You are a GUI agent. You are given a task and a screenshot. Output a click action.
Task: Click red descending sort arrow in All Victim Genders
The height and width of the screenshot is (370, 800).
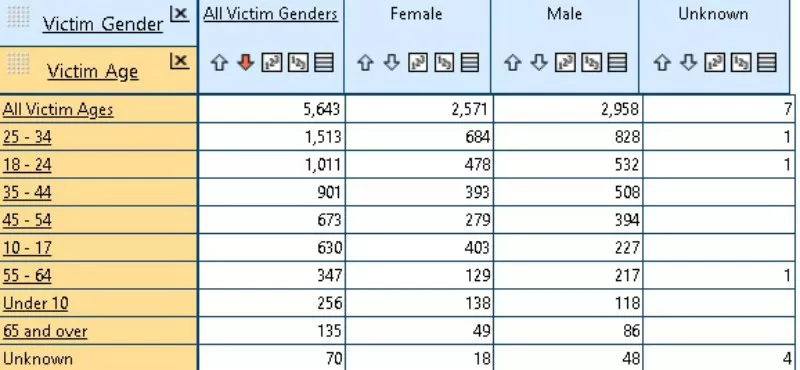(x=245, y=63)
